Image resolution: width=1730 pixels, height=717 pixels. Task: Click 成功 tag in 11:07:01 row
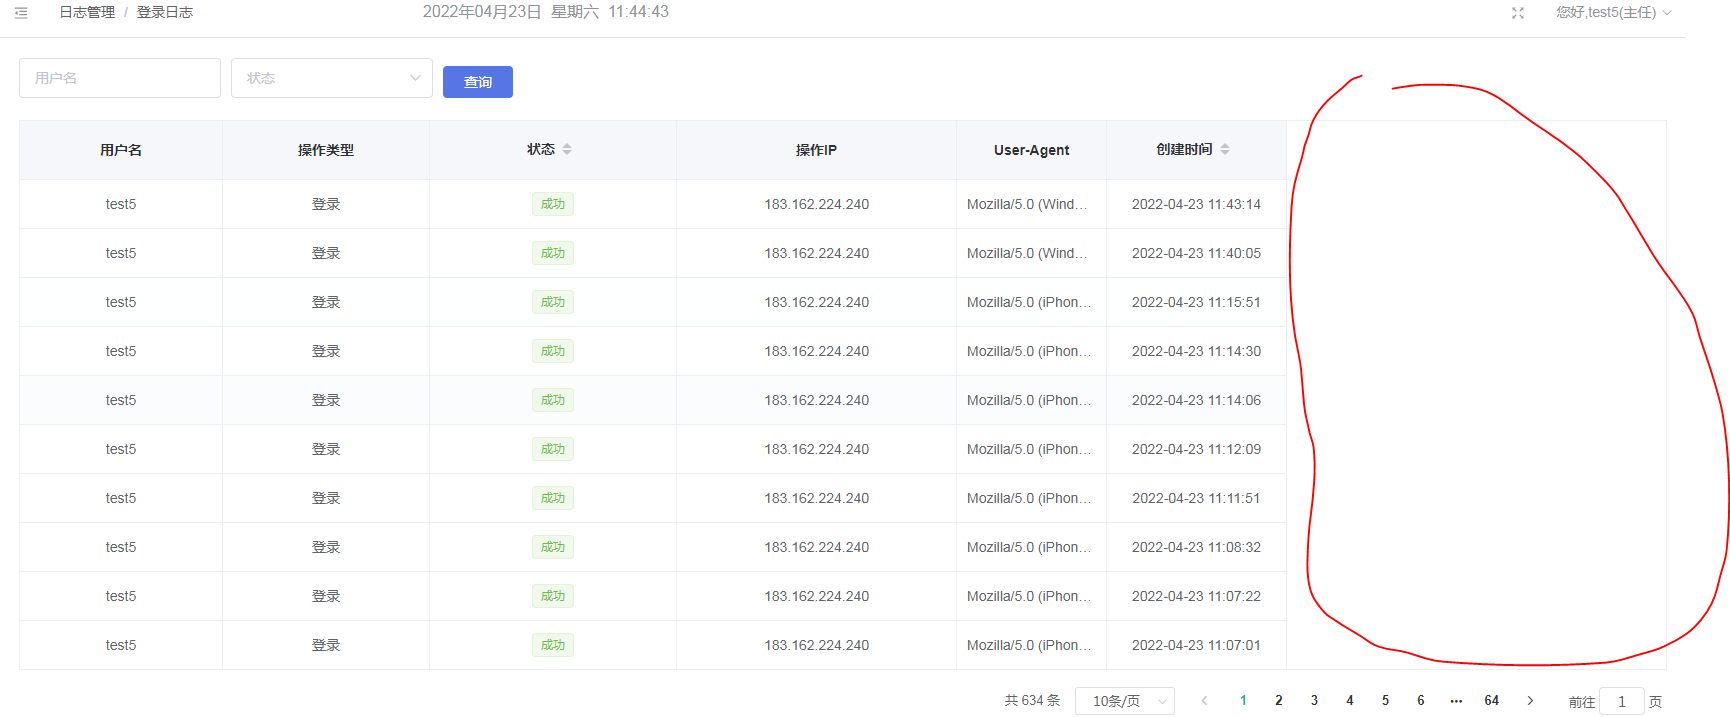(x=553, y=645)
